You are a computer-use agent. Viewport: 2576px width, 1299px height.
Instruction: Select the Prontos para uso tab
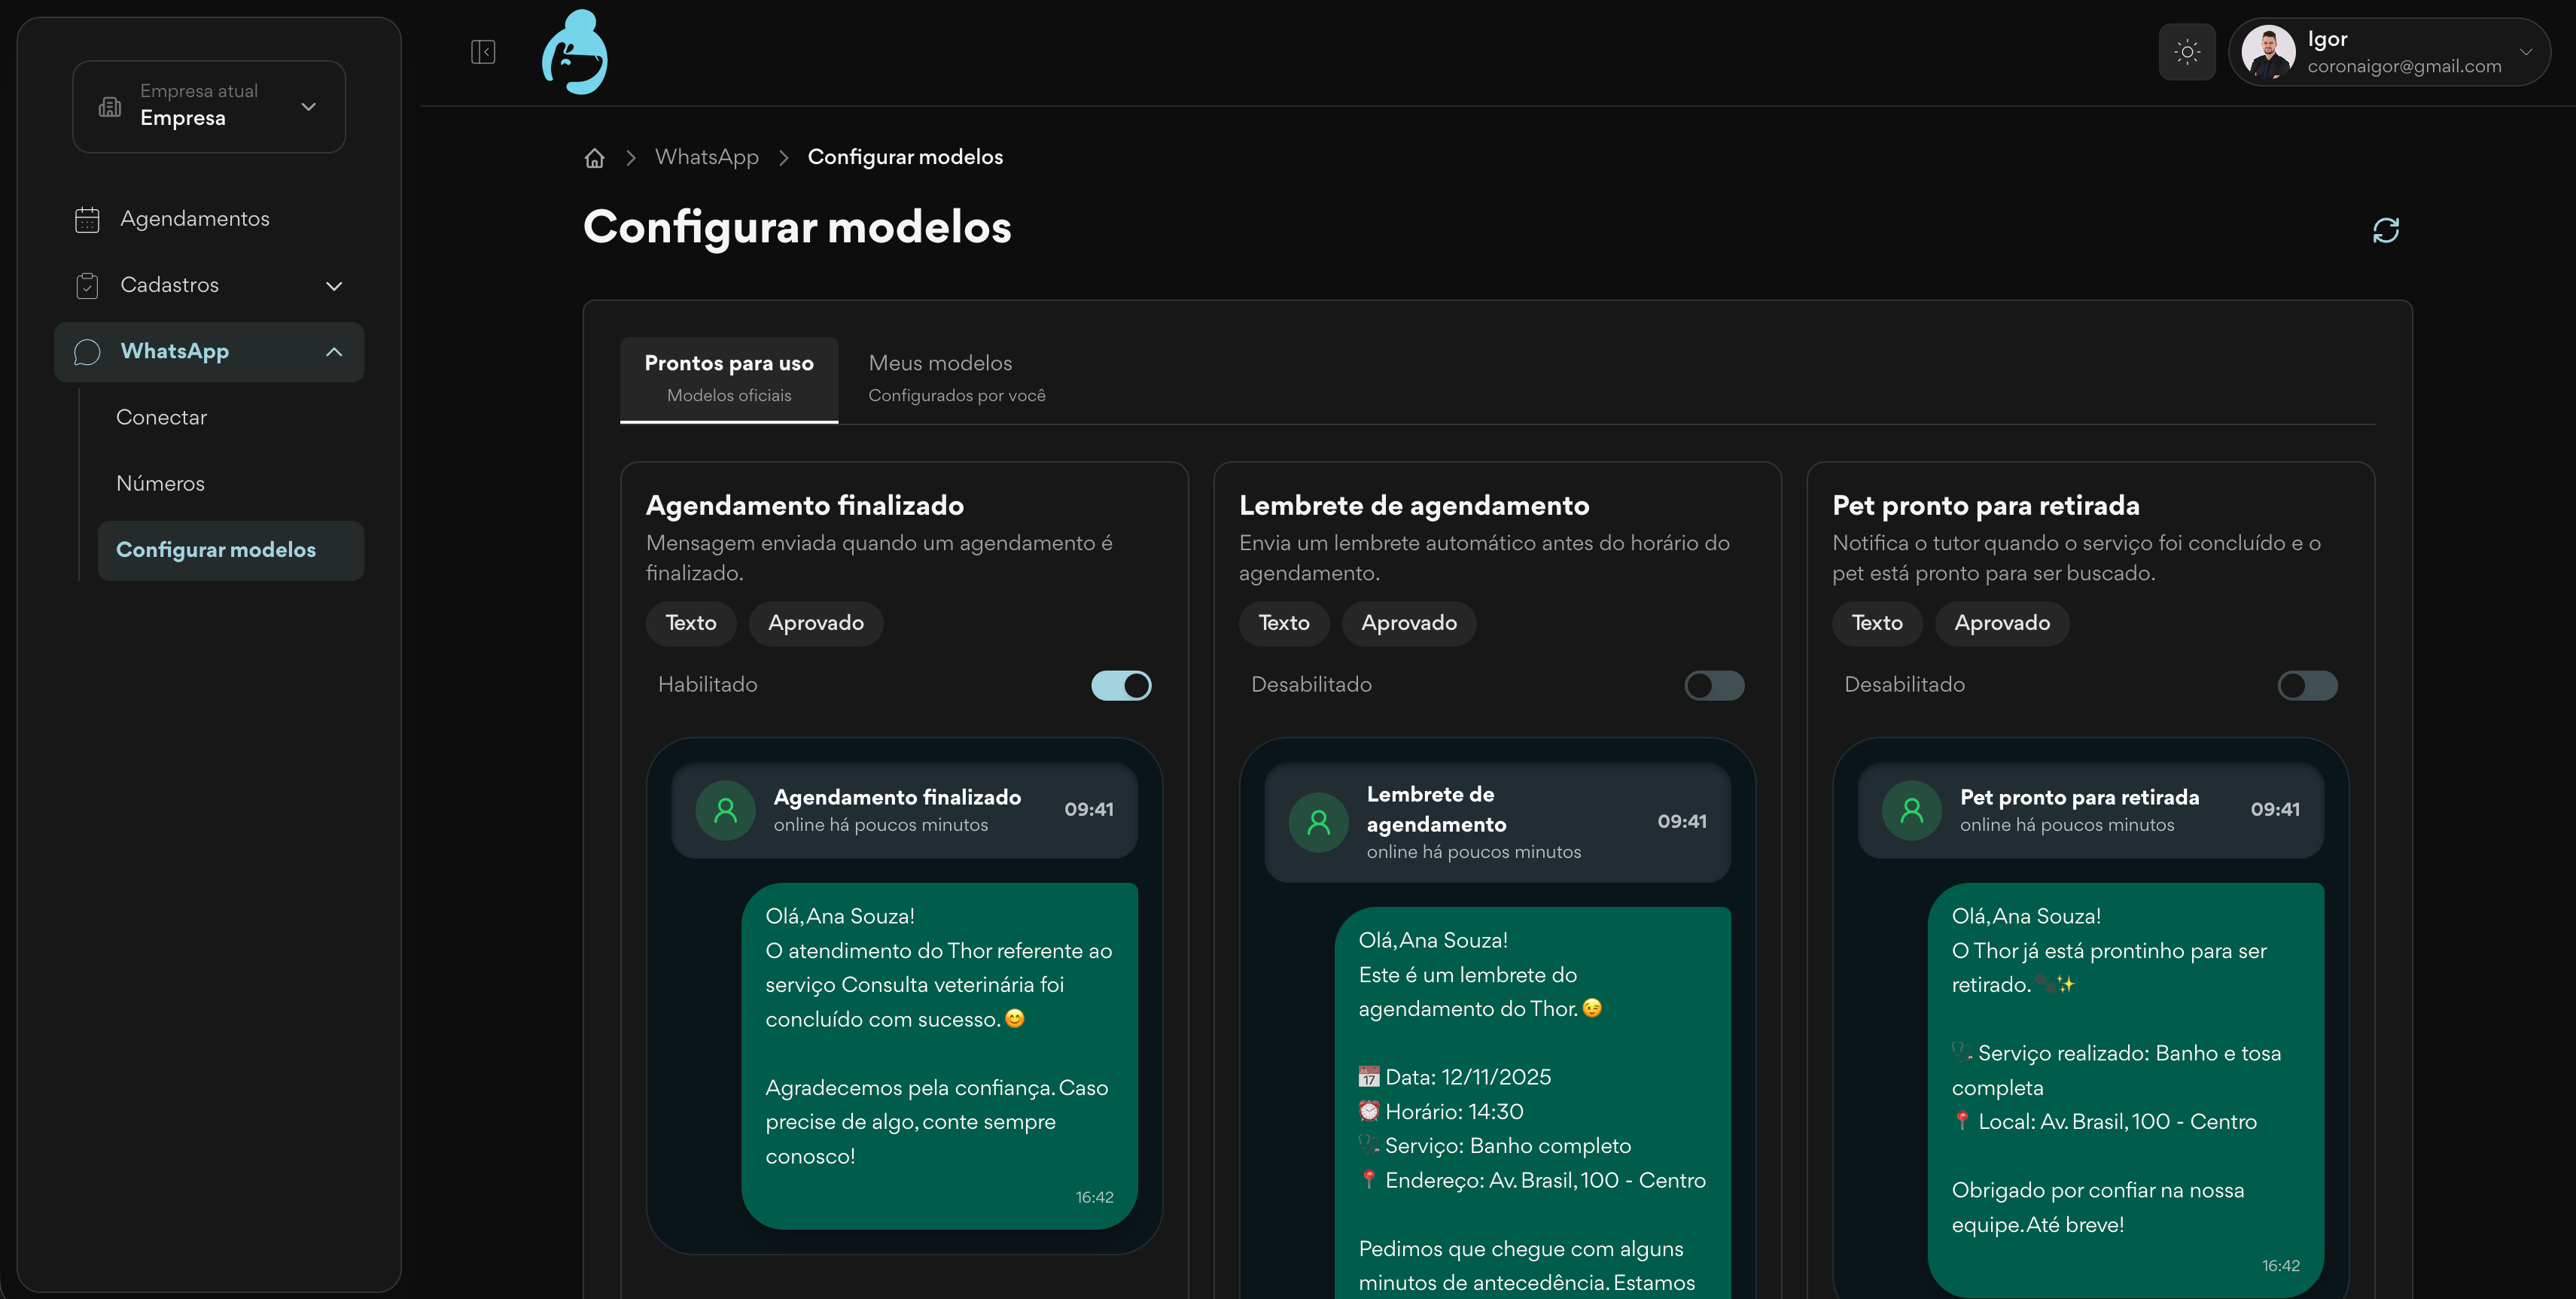tap(728, 378)
